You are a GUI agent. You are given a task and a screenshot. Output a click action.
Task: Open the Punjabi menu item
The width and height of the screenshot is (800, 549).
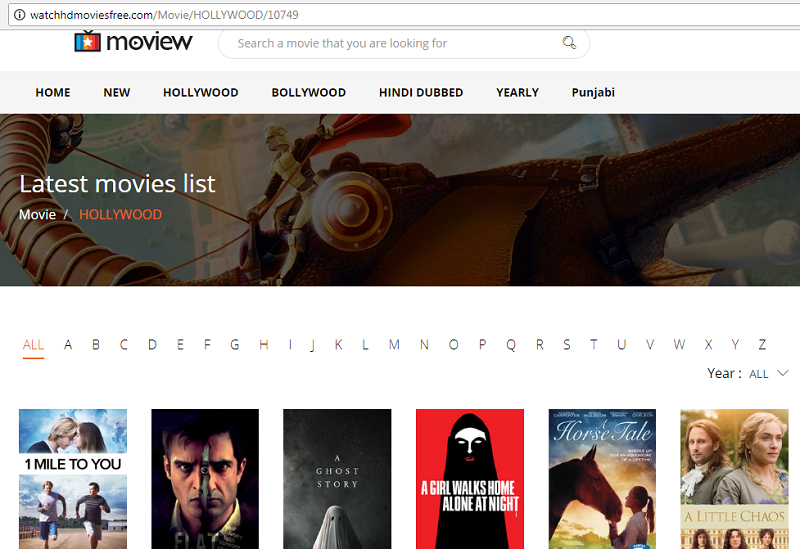click(x=593, y=92)
